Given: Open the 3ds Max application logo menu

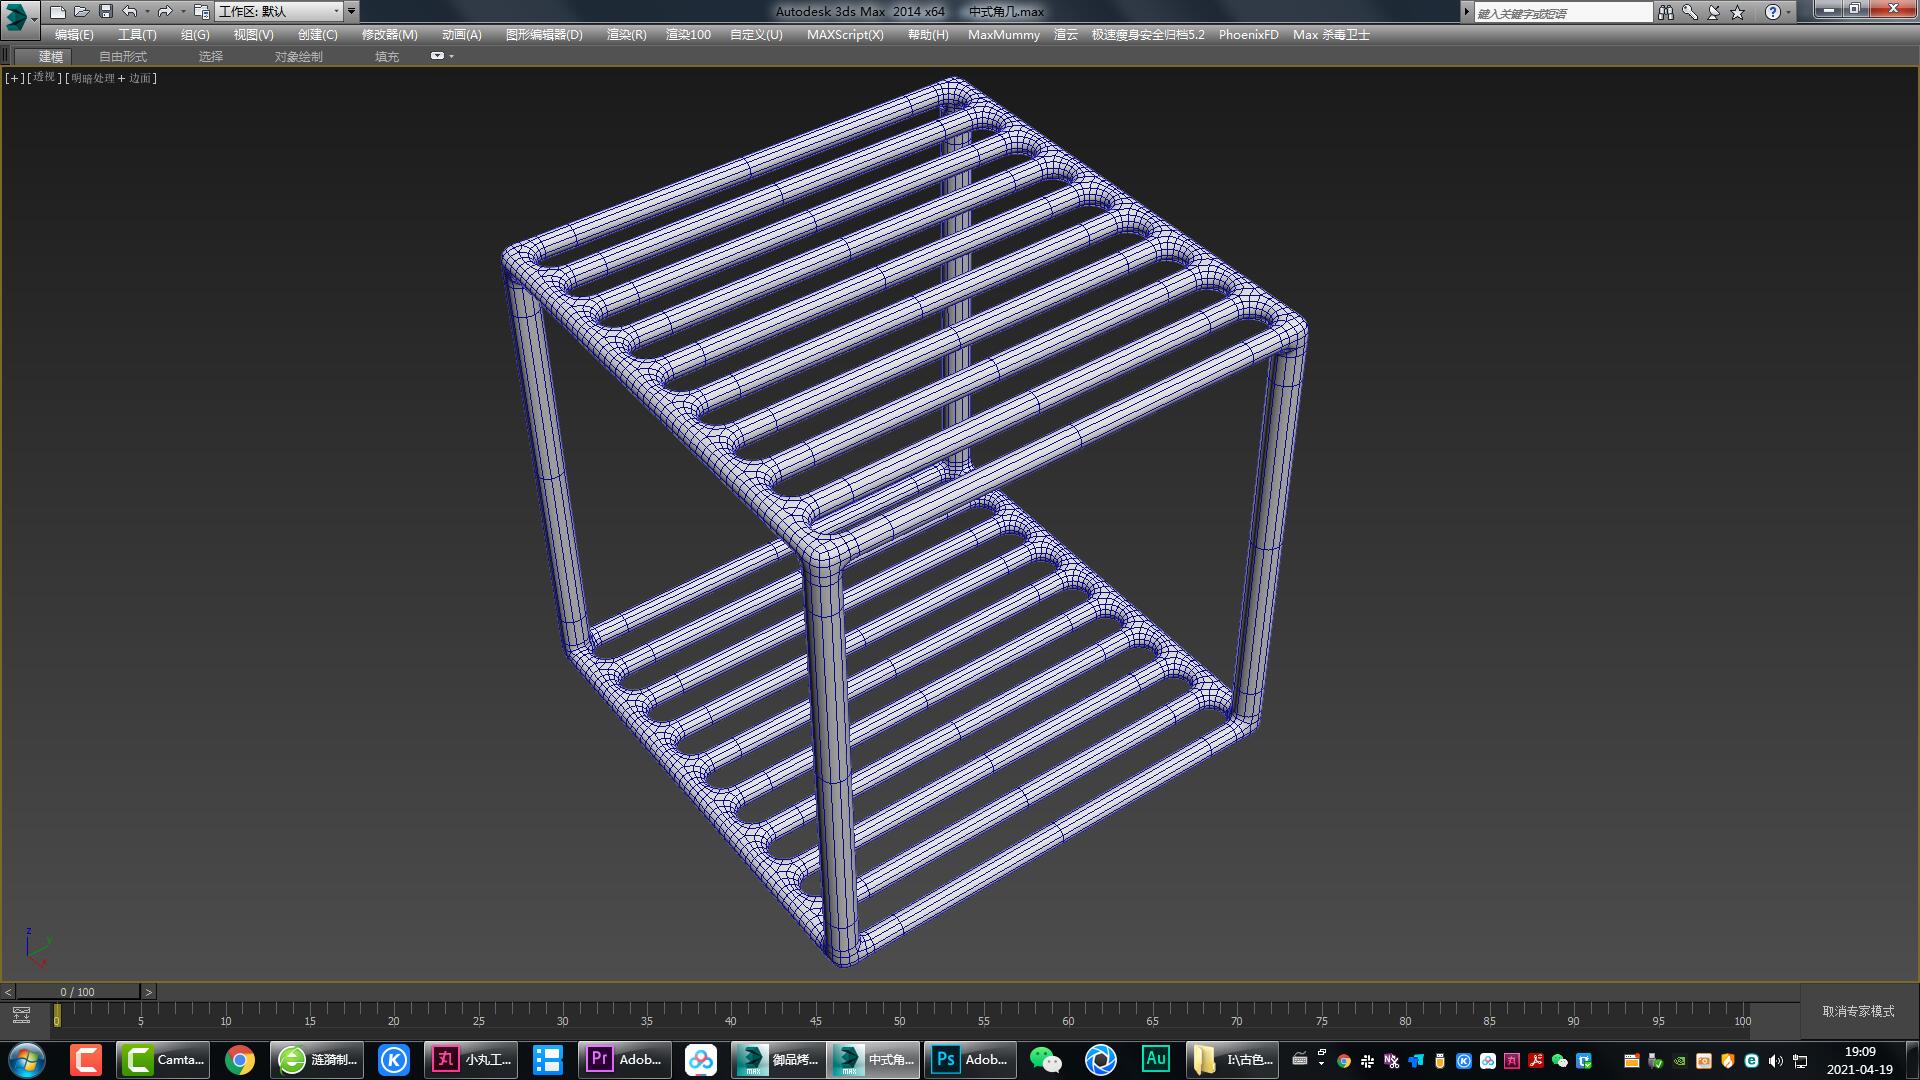Looking at the screenshot, I should 17,16.
